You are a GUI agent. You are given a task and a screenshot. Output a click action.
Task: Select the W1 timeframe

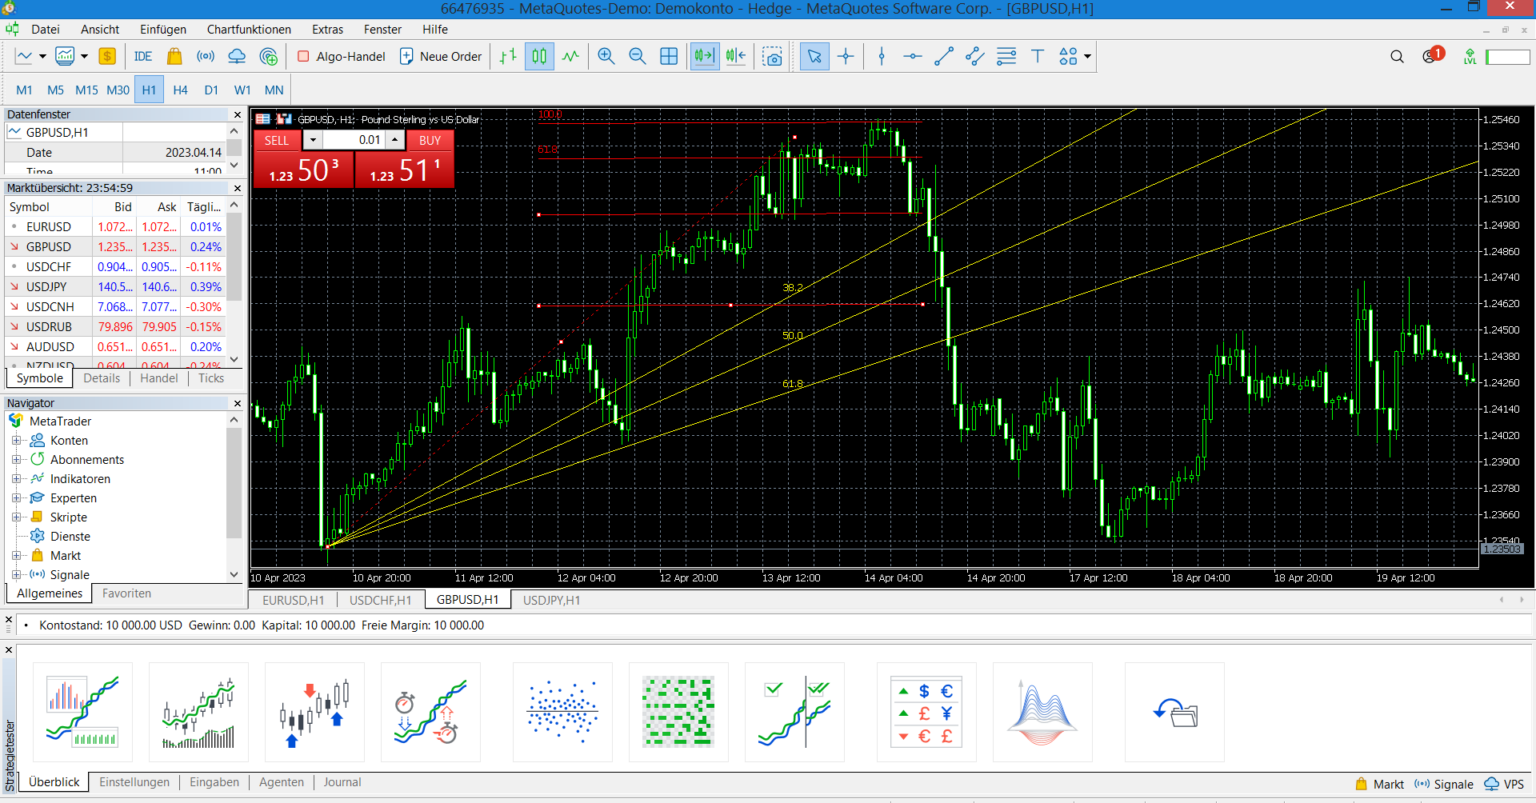[242, 90]
